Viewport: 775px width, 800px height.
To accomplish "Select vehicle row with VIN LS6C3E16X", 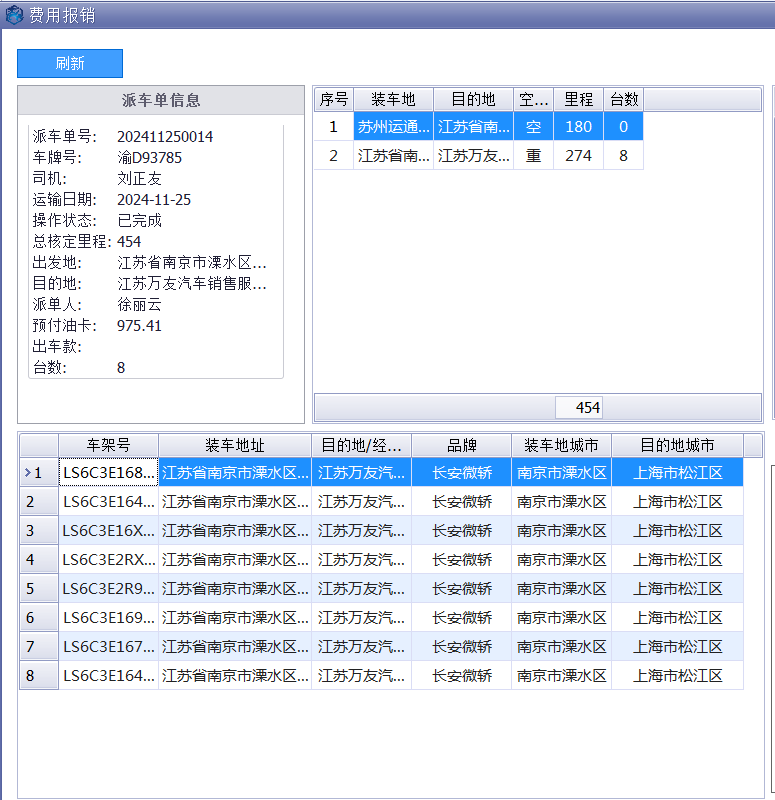I will 109,531.
